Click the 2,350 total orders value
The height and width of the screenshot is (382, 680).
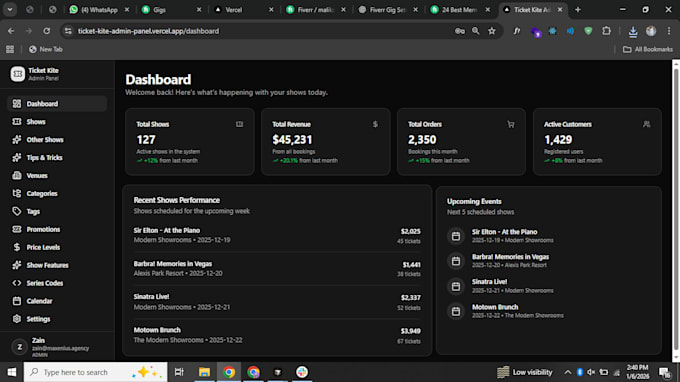pyautogui.click(x=422, y=140)
